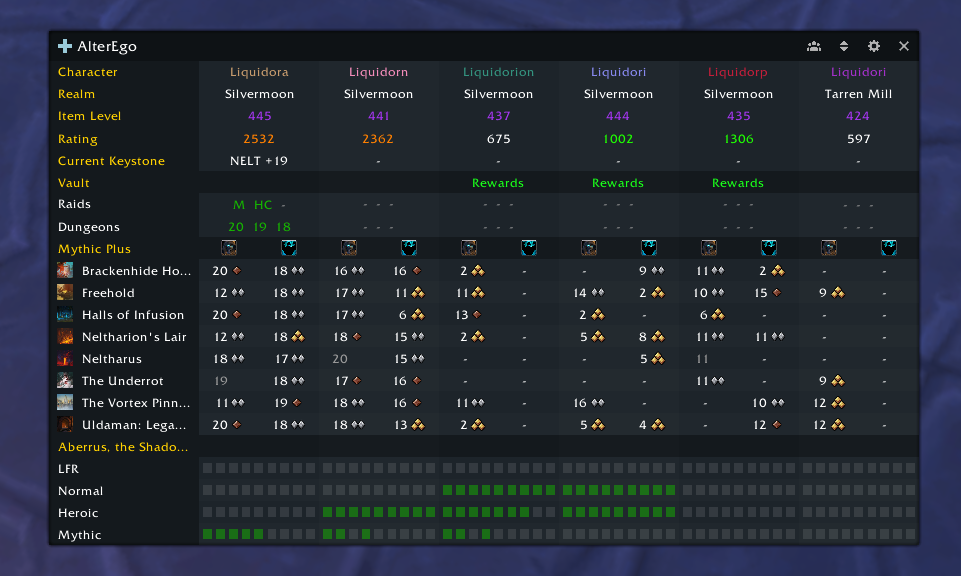Viewport: 961px width, 576px height.
Task: Select the Dungeons sidebar item
Action: pos(91,226)
